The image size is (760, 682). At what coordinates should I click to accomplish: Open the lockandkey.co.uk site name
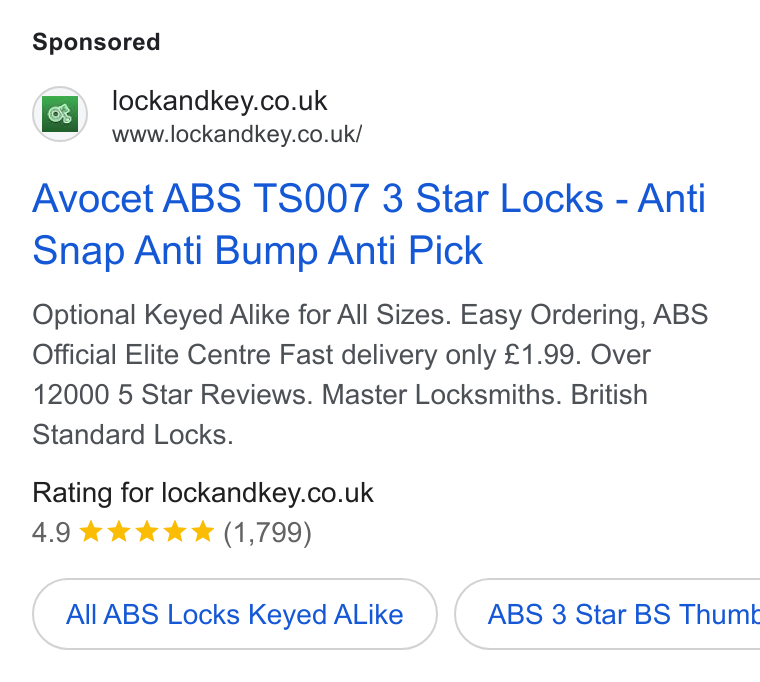220,101
